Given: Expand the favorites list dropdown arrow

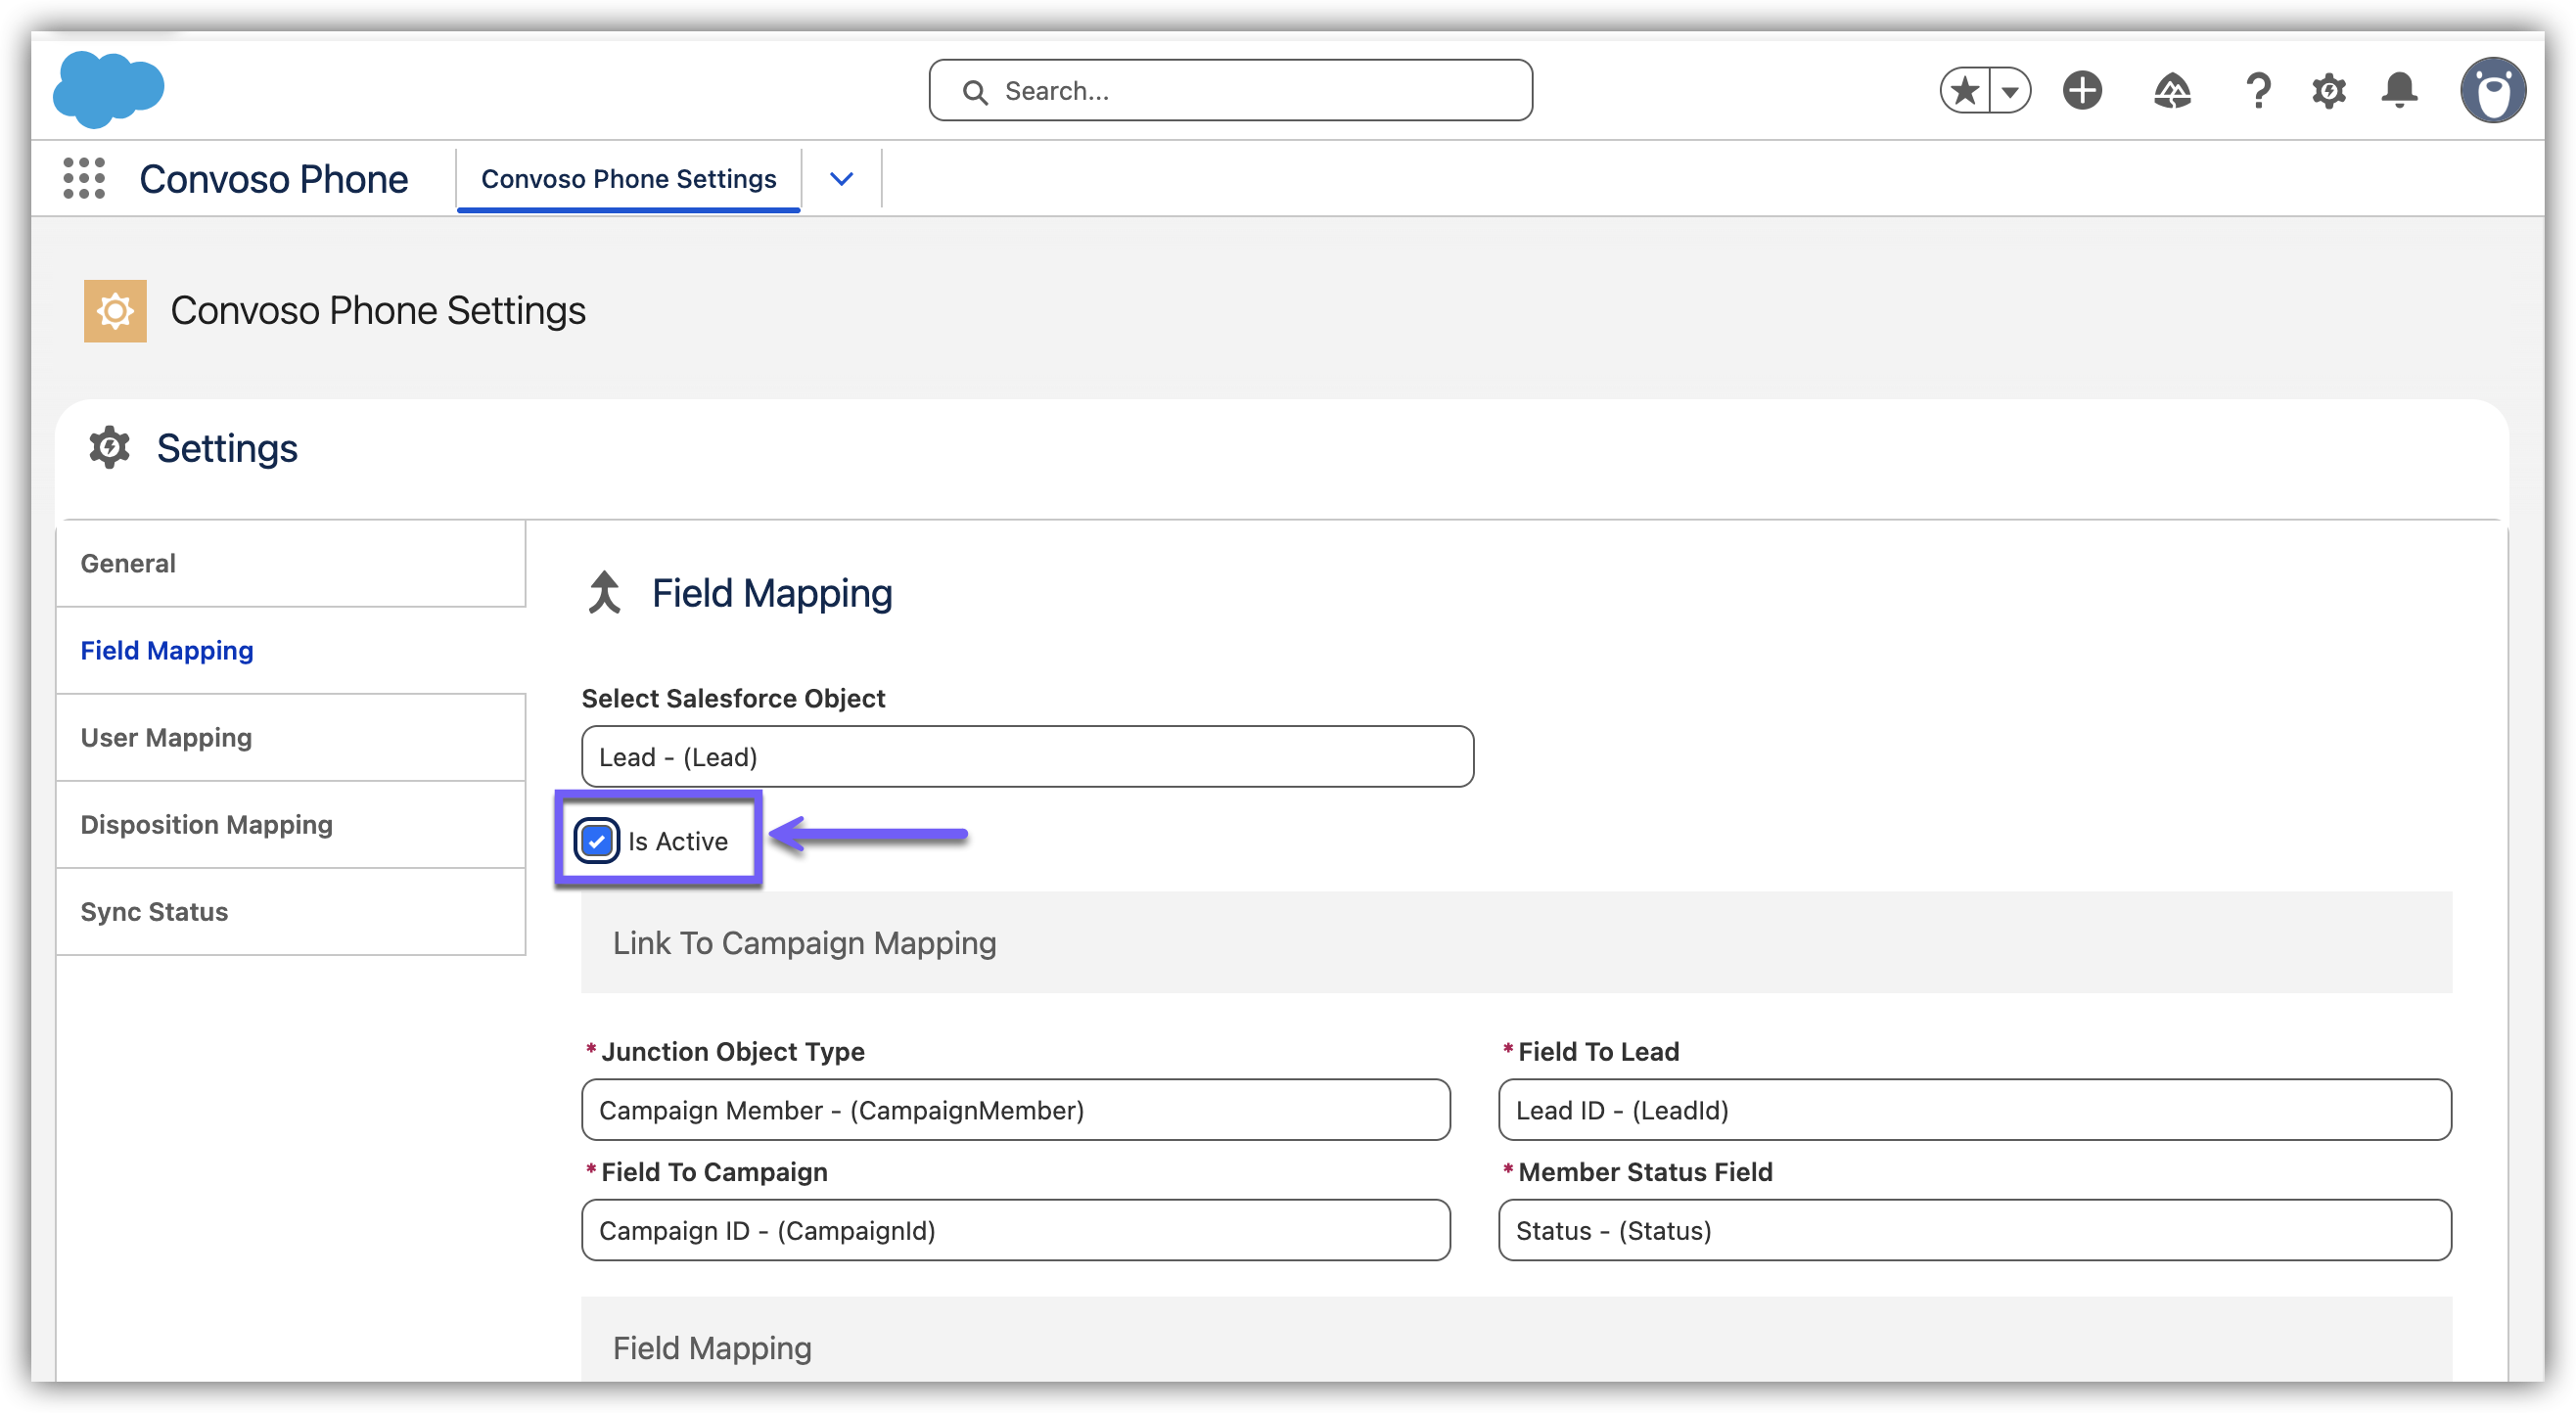Looking at the screenshot, I should pos(2010,91).
